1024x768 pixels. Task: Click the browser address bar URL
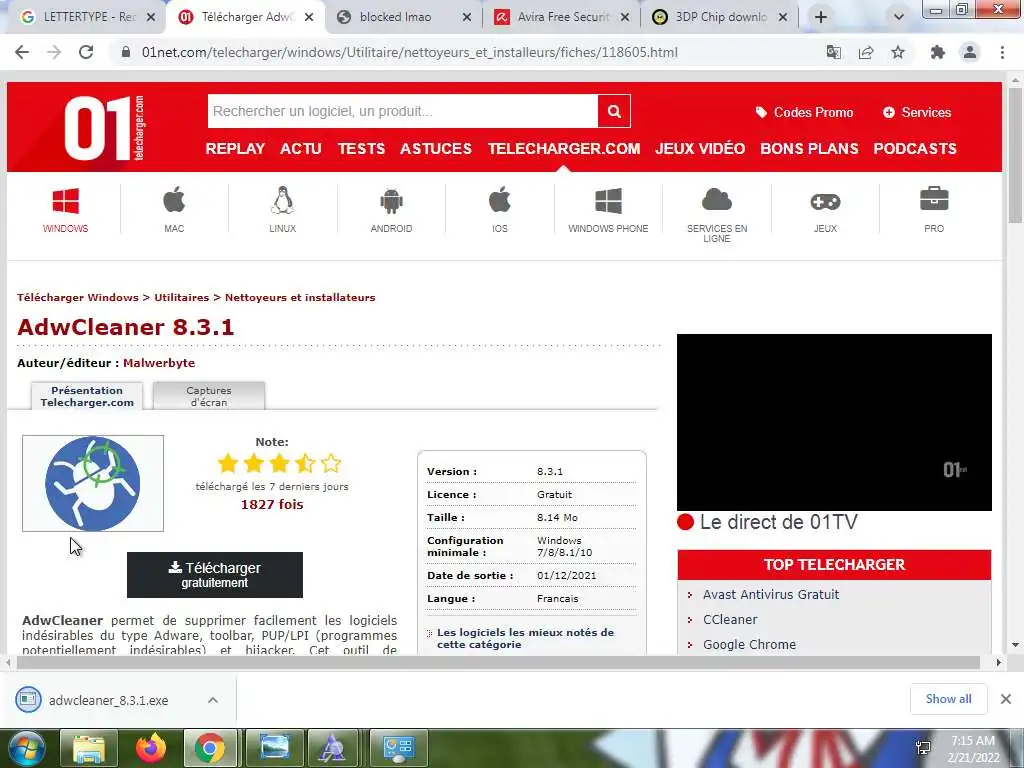tap(409, 52)
